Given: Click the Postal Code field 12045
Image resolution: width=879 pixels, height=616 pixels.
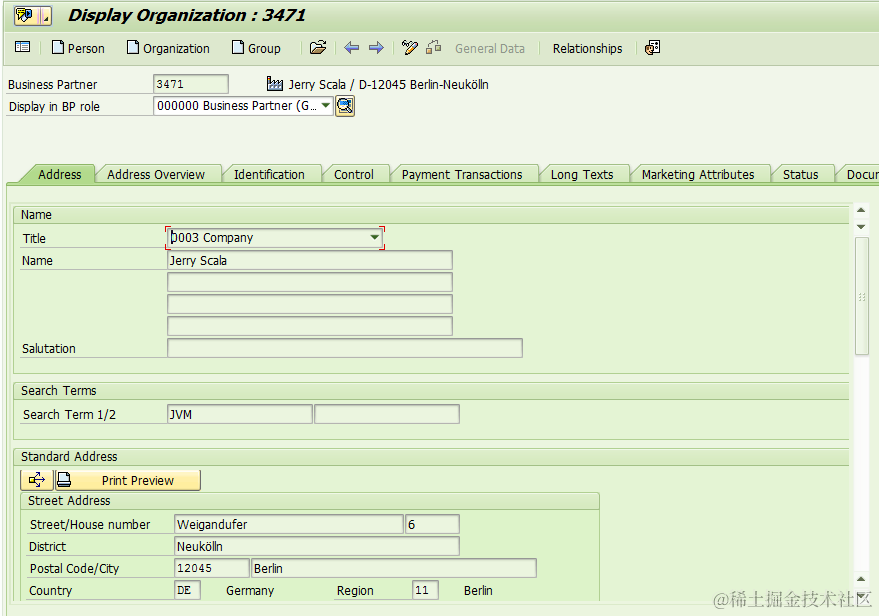Looking at the screenshot, I should click(211, 568).
